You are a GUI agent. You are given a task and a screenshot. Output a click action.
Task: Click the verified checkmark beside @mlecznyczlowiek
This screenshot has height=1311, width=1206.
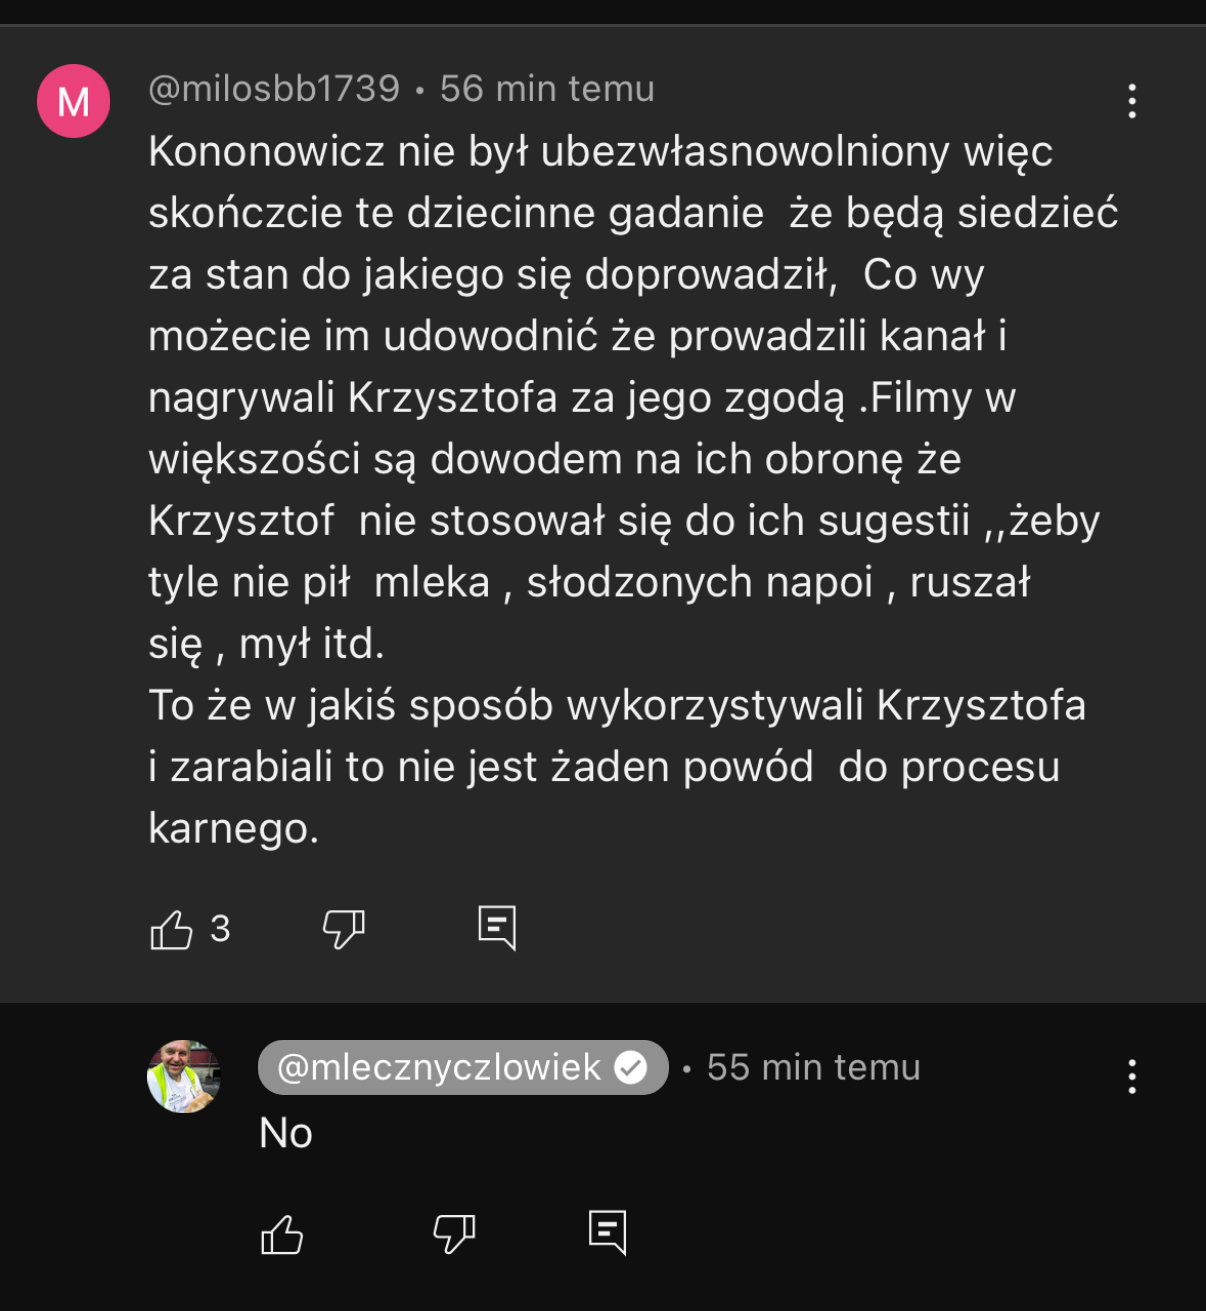point(631,1068)
